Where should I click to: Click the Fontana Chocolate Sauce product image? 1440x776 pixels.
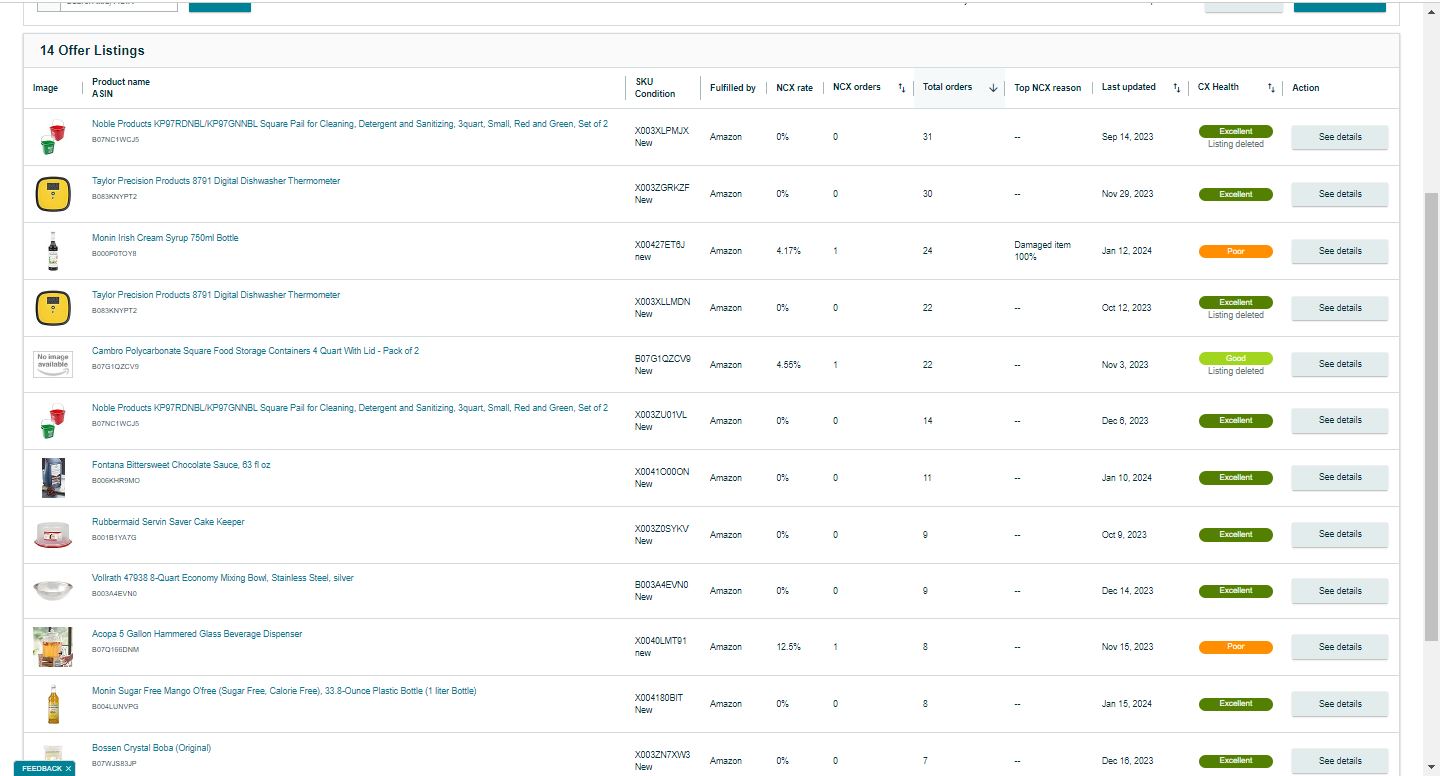53,478
